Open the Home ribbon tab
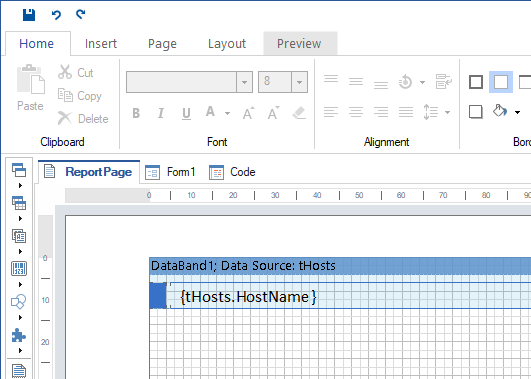This screenshot has width=531, height=379. pyautogui.click(x=37, y=43)
